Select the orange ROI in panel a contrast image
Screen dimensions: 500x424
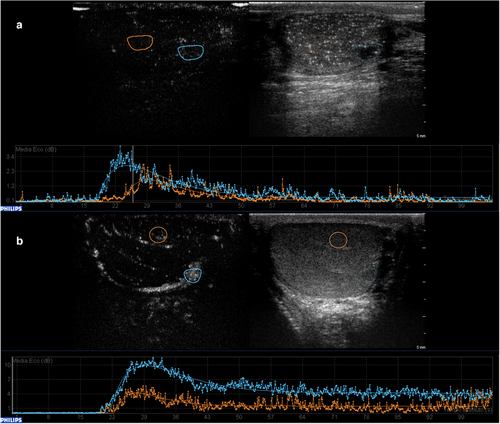coord(140,43)
